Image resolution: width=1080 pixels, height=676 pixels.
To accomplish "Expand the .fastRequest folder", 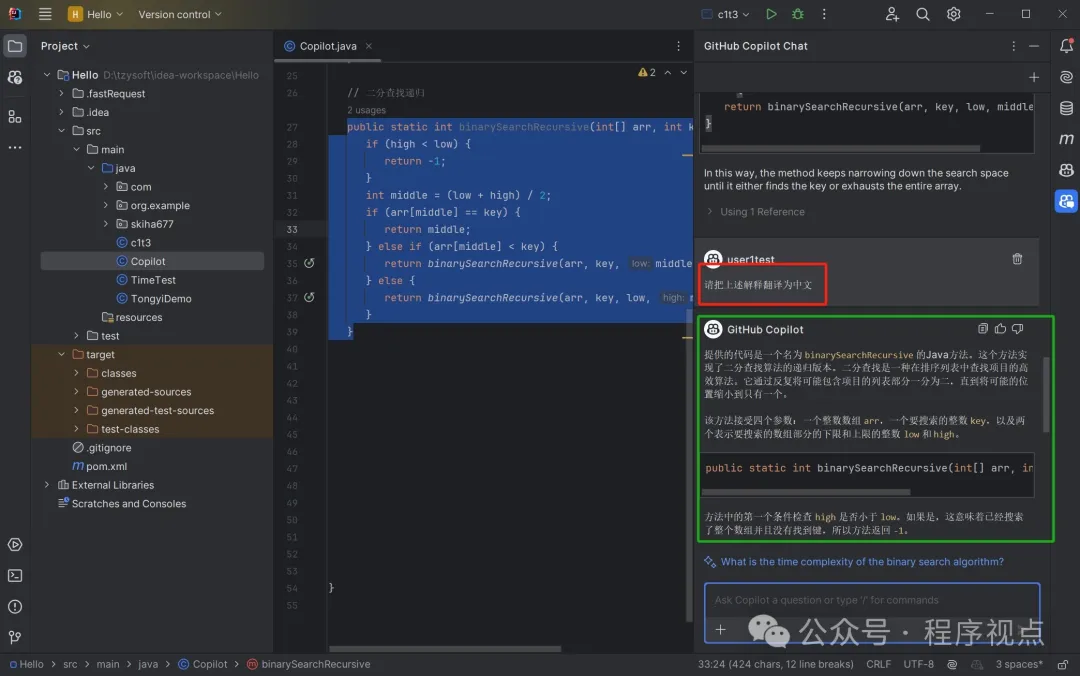I will (x=61, y=94).
